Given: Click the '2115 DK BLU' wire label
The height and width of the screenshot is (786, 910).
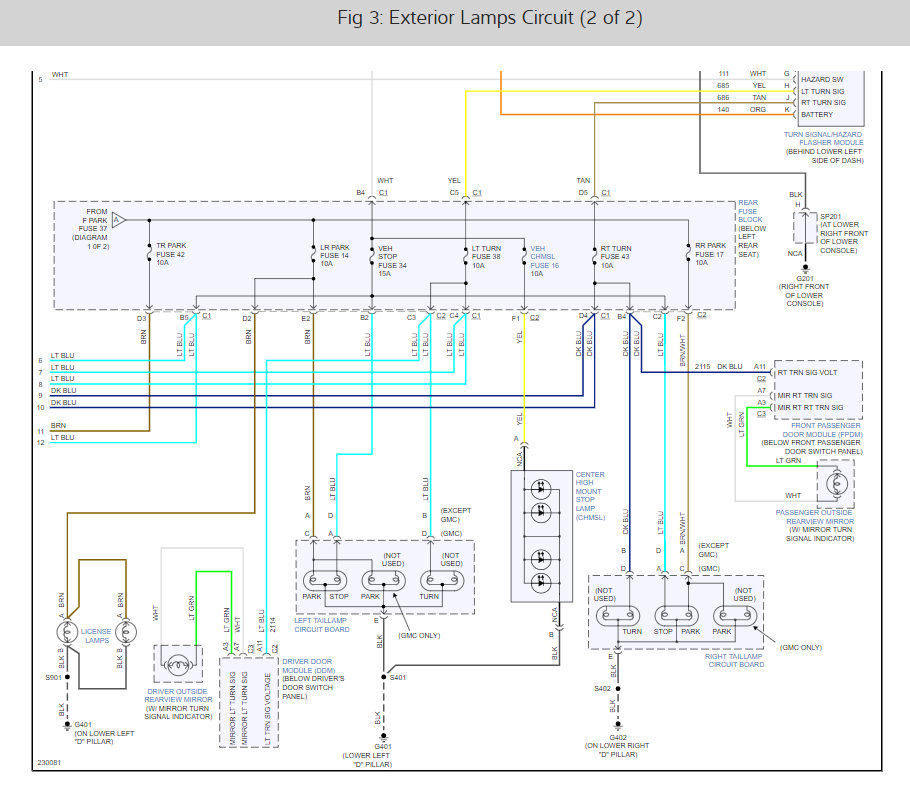Looking at the screenshot, I should coord(718,367).
